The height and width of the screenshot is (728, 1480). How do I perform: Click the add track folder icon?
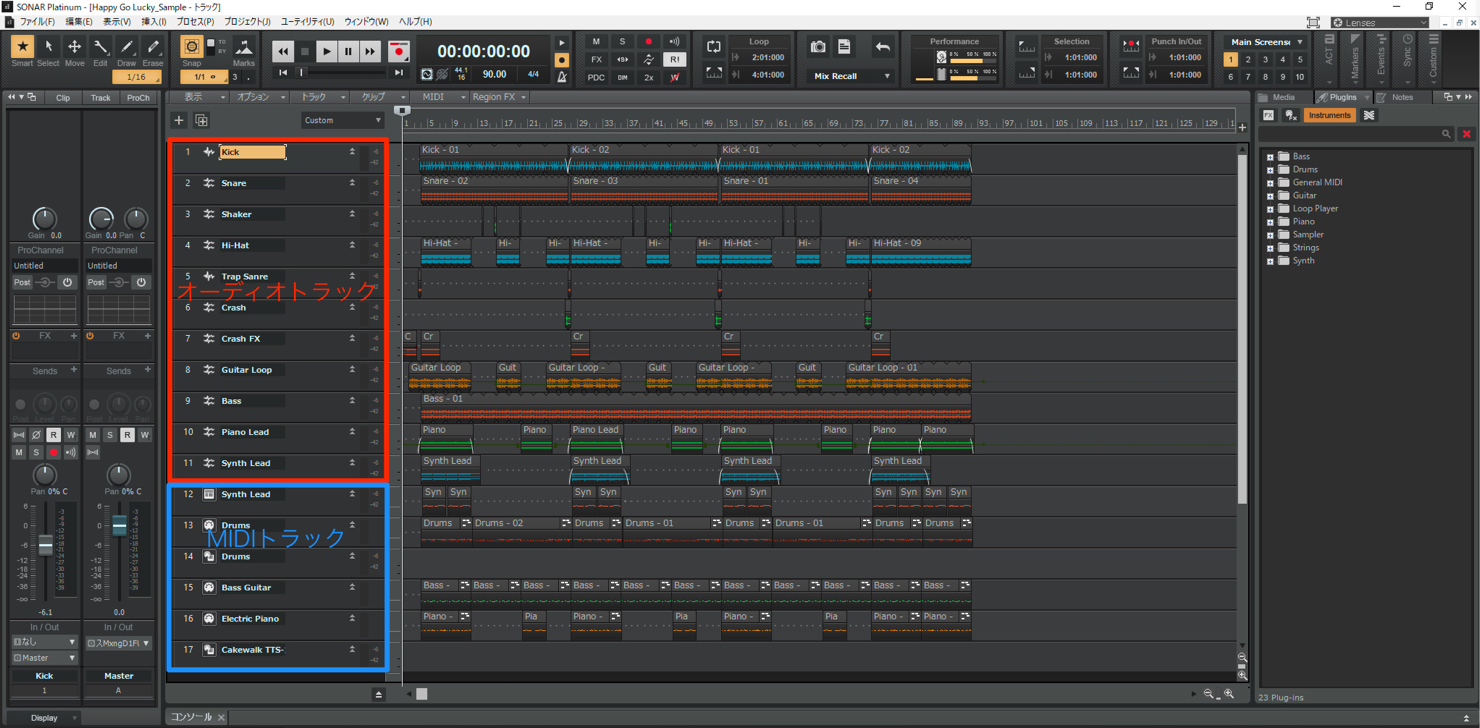201,121
